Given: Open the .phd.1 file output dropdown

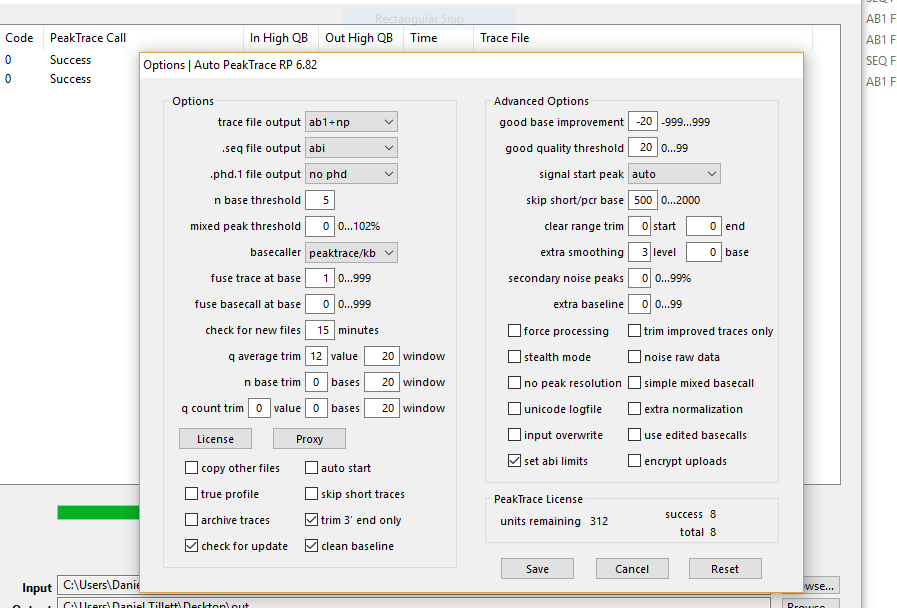Looking at the screenshot, I should [351, 174].
